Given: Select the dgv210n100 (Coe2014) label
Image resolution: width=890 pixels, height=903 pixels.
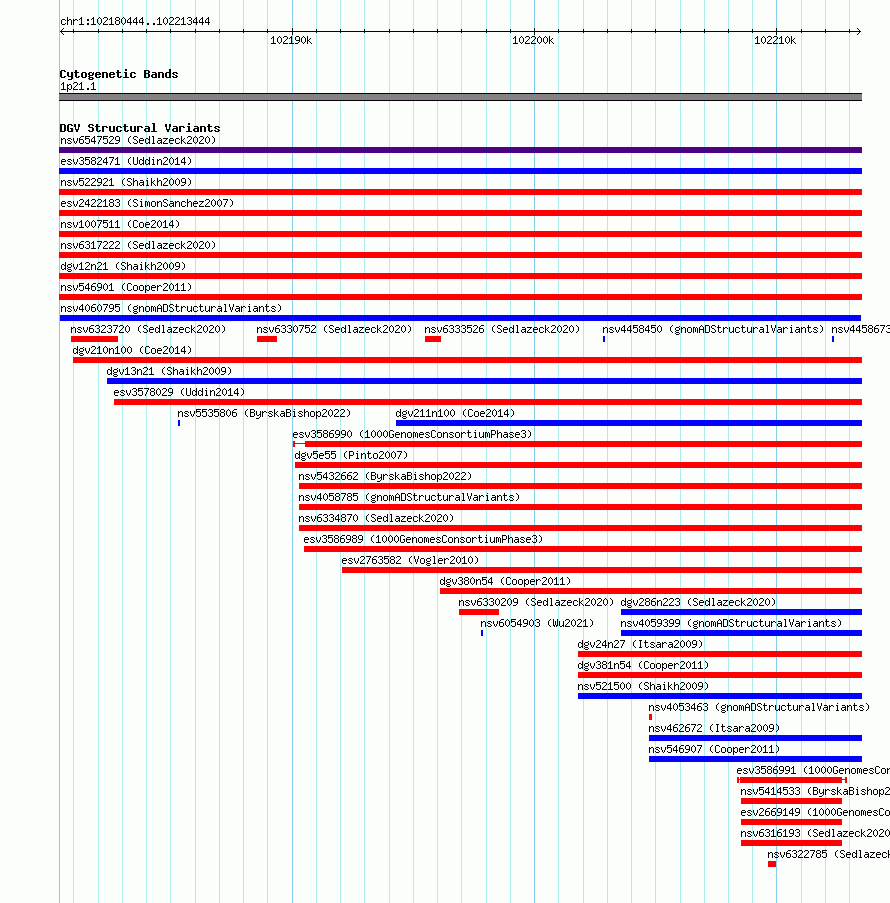Looking at the screenshot, I should [132, 350].
